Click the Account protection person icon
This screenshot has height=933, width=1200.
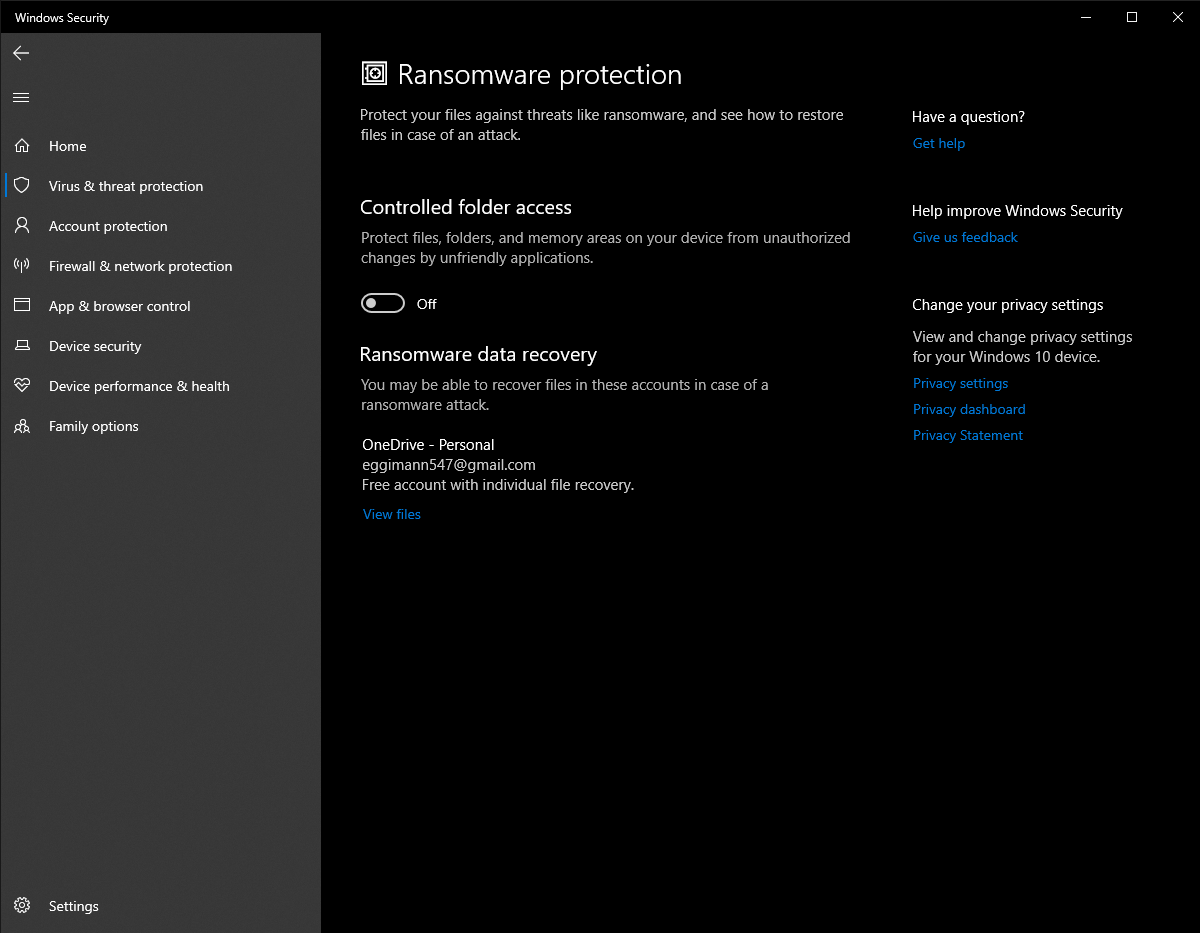tap(22, 226)
